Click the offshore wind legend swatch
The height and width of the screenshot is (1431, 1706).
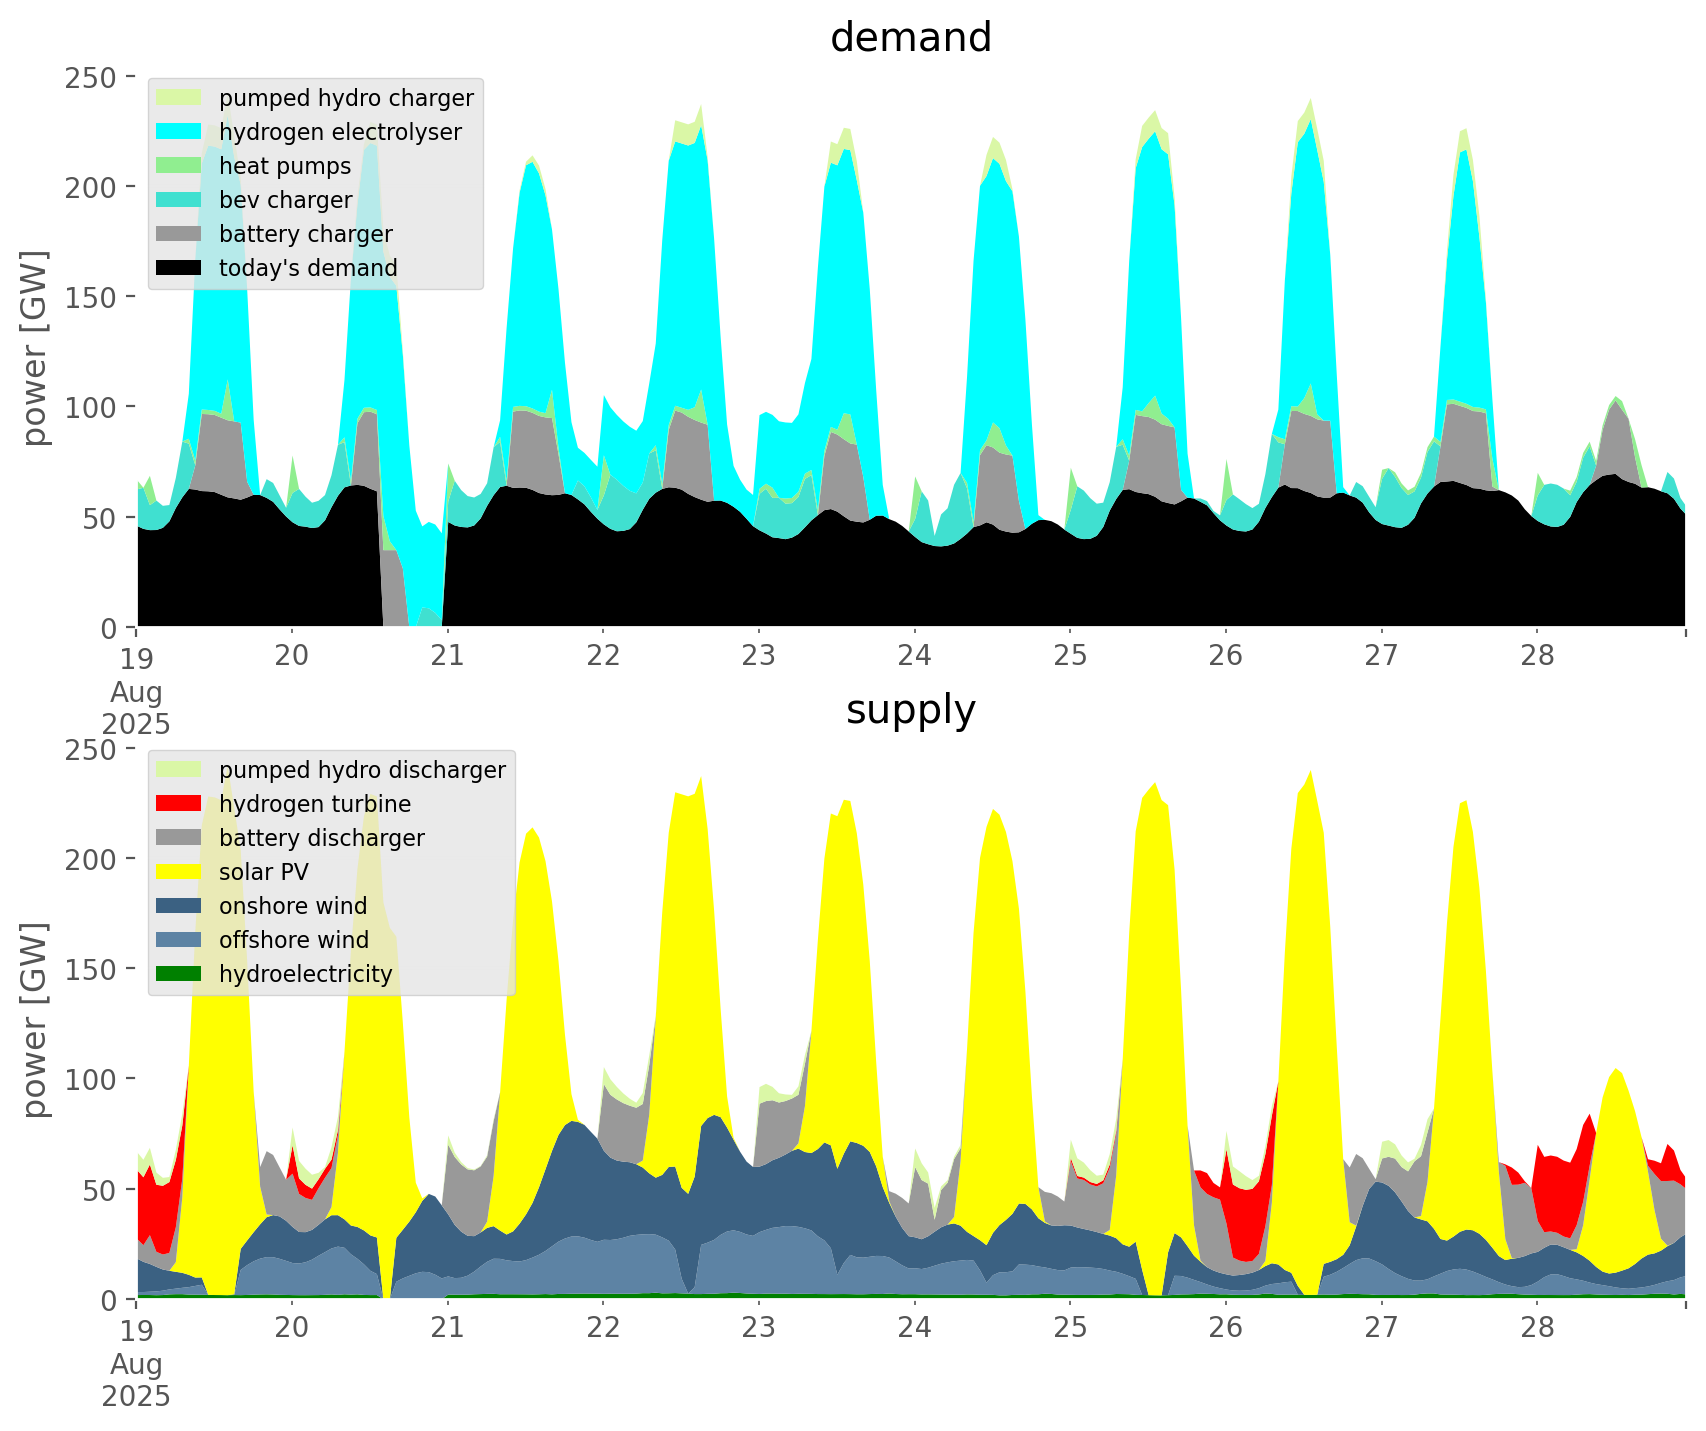pos(180,940)
